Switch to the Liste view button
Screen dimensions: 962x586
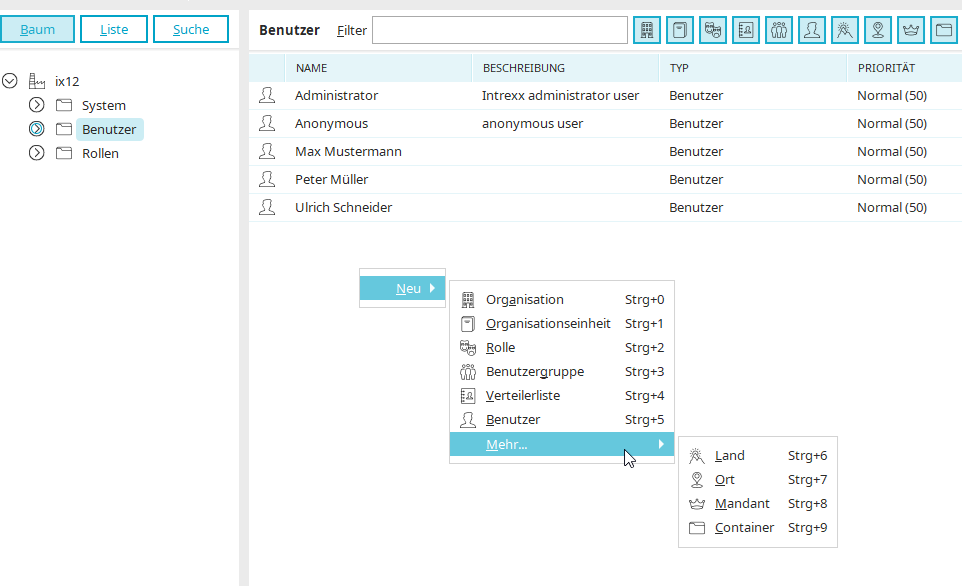114,29
